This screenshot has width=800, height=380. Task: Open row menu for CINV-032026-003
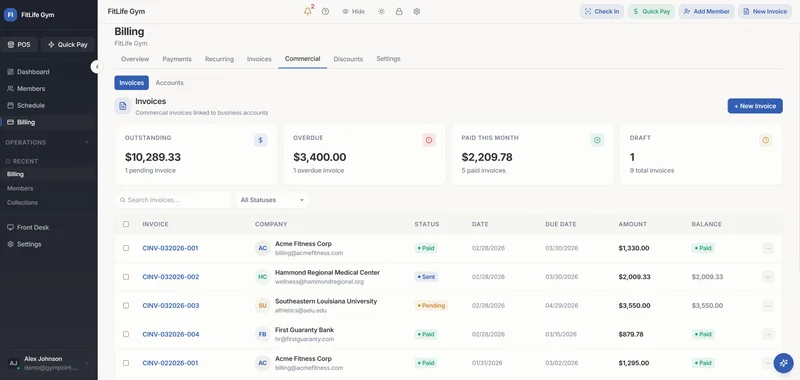click(768, 306)
